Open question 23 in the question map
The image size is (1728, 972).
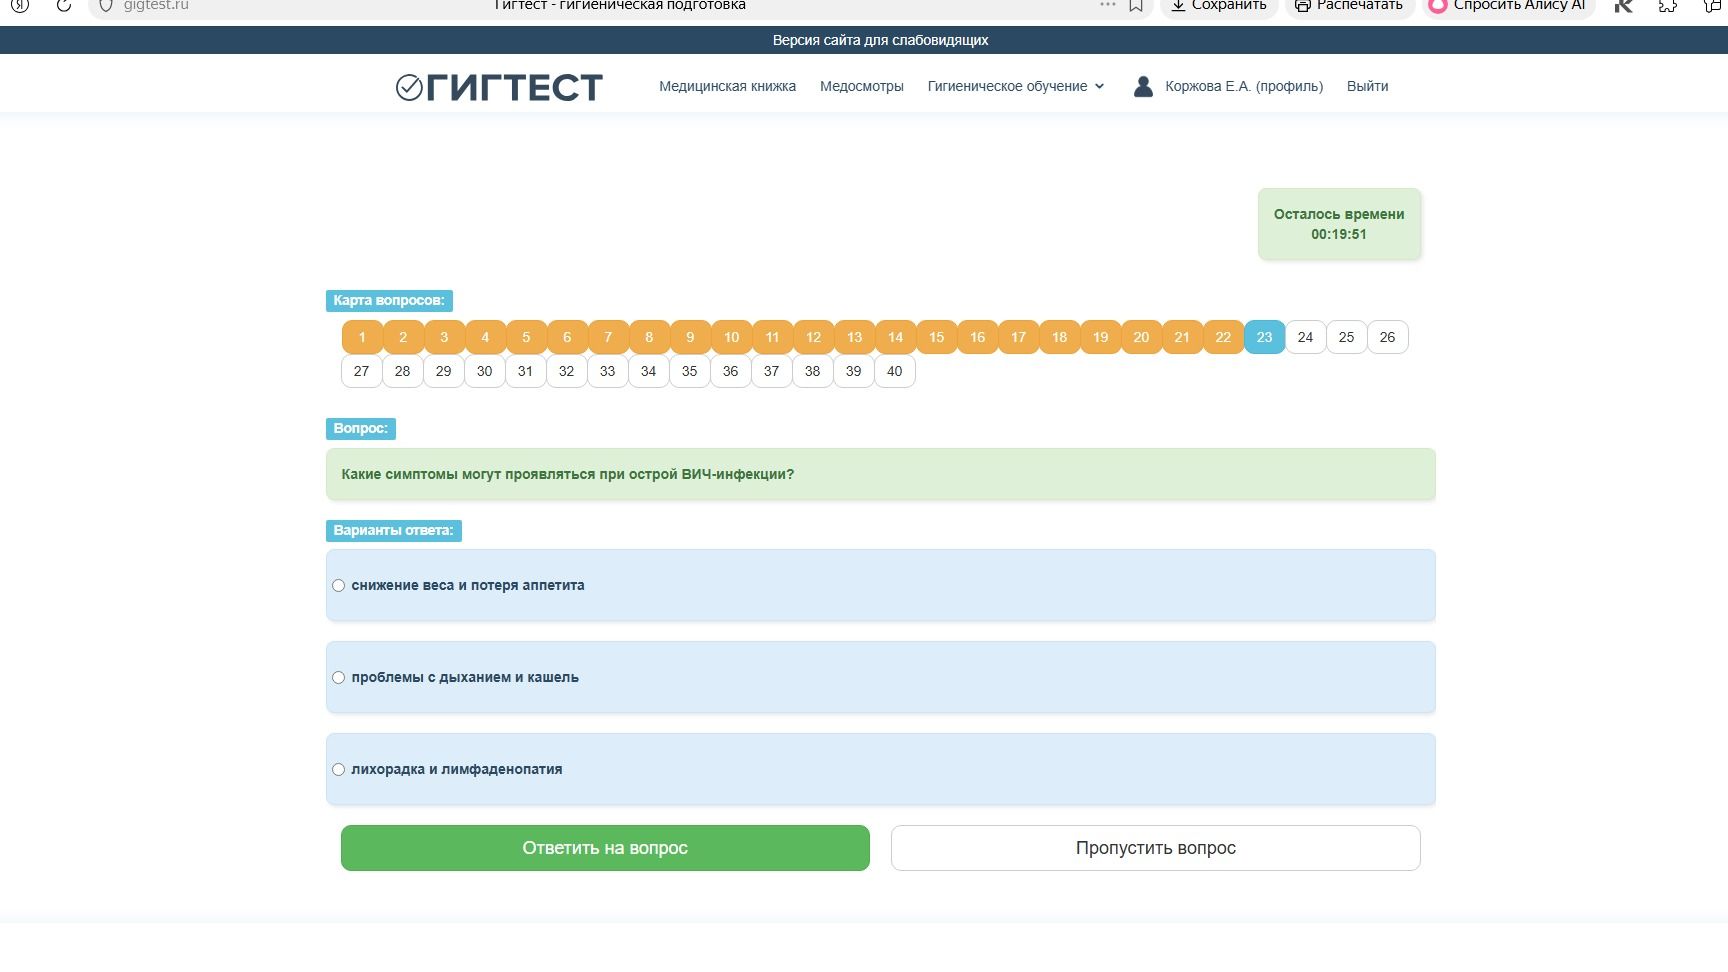pos(1264,337)
